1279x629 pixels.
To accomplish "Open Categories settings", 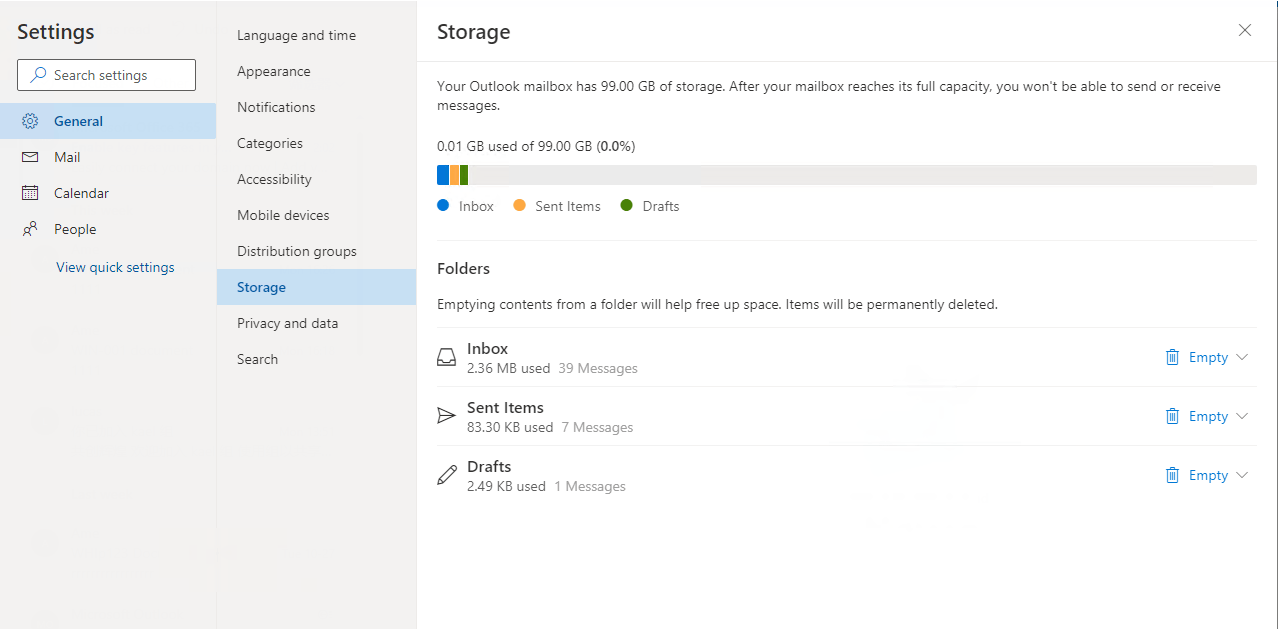I will (316, 143).
